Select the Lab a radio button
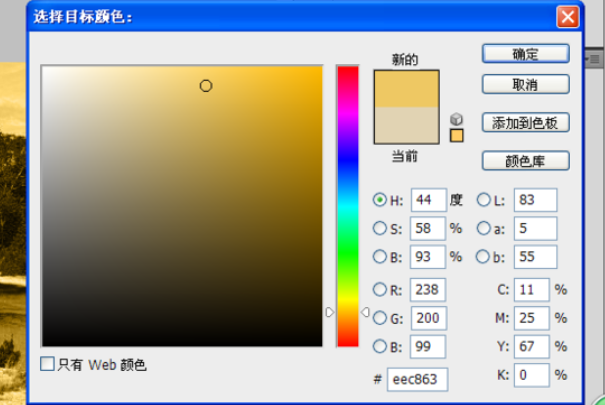 point(483,228)
